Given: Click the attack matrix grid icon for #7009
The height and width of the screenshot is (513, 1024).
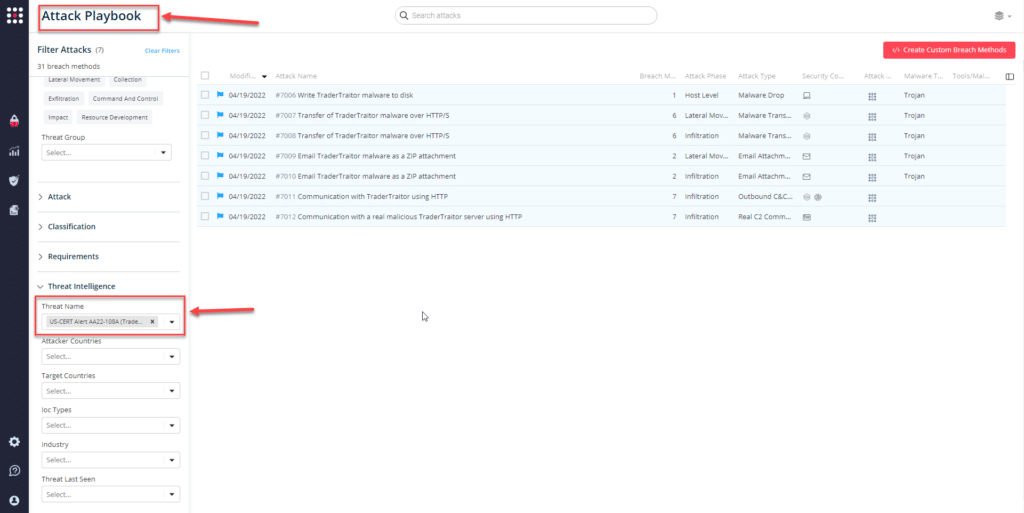Looking at the screenshot, I should point(872,156).
